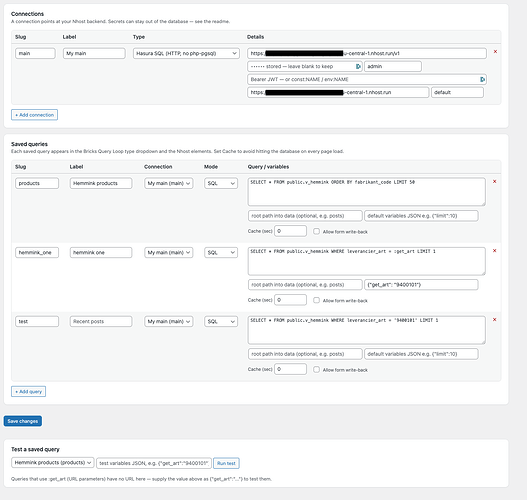
Task: Remove the hemmink_one saved query row
Action: 494,251
